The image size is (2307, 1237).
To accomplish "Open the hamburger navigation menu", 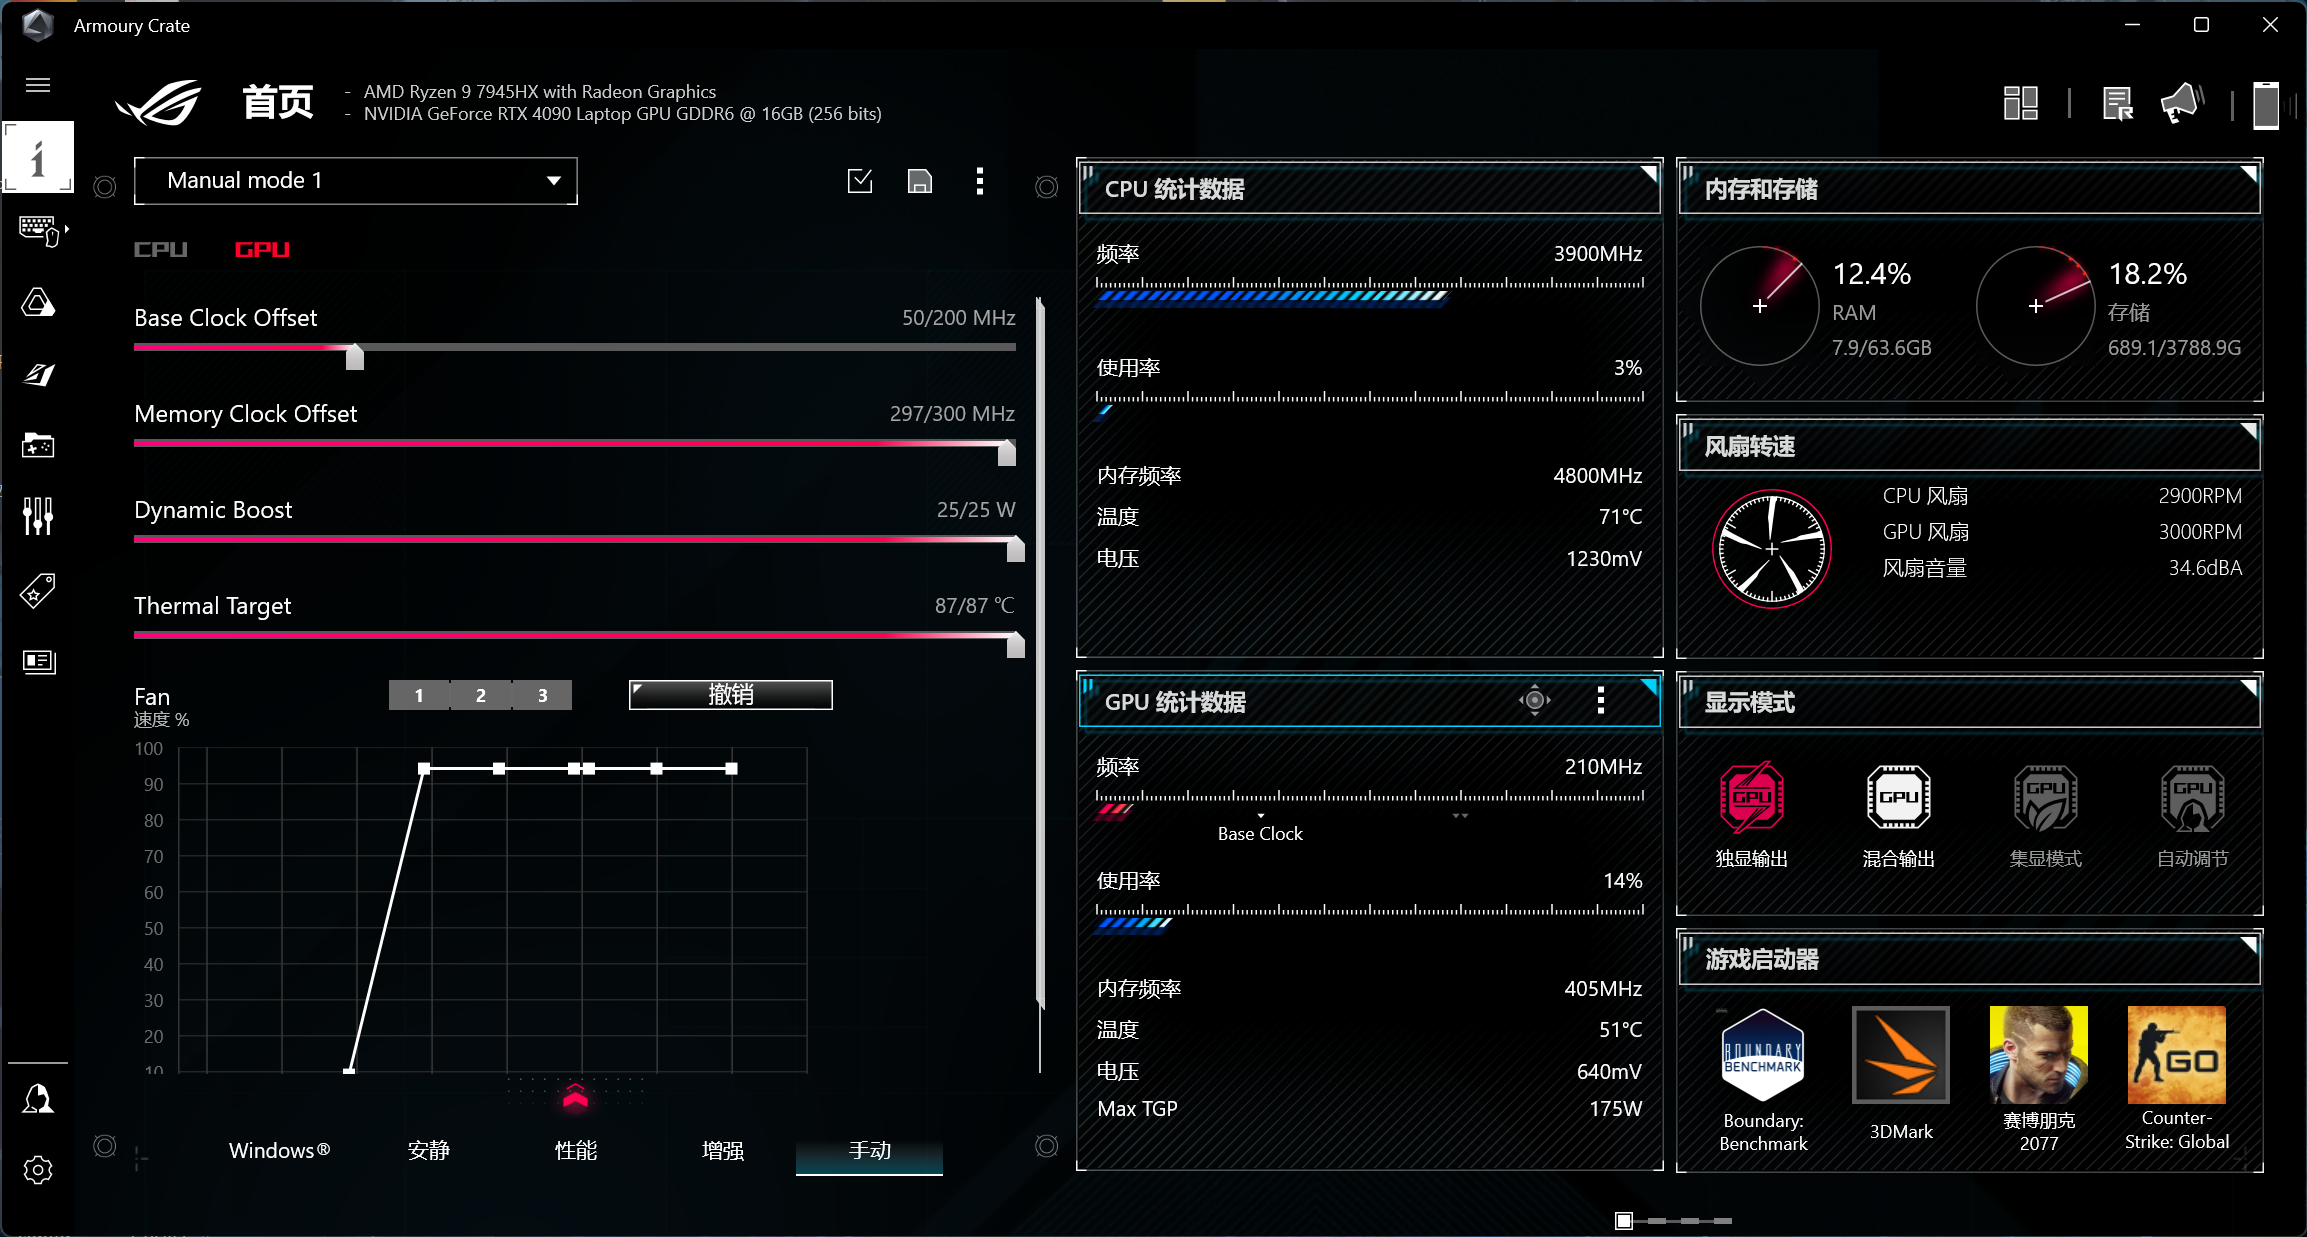I will 38,85.
